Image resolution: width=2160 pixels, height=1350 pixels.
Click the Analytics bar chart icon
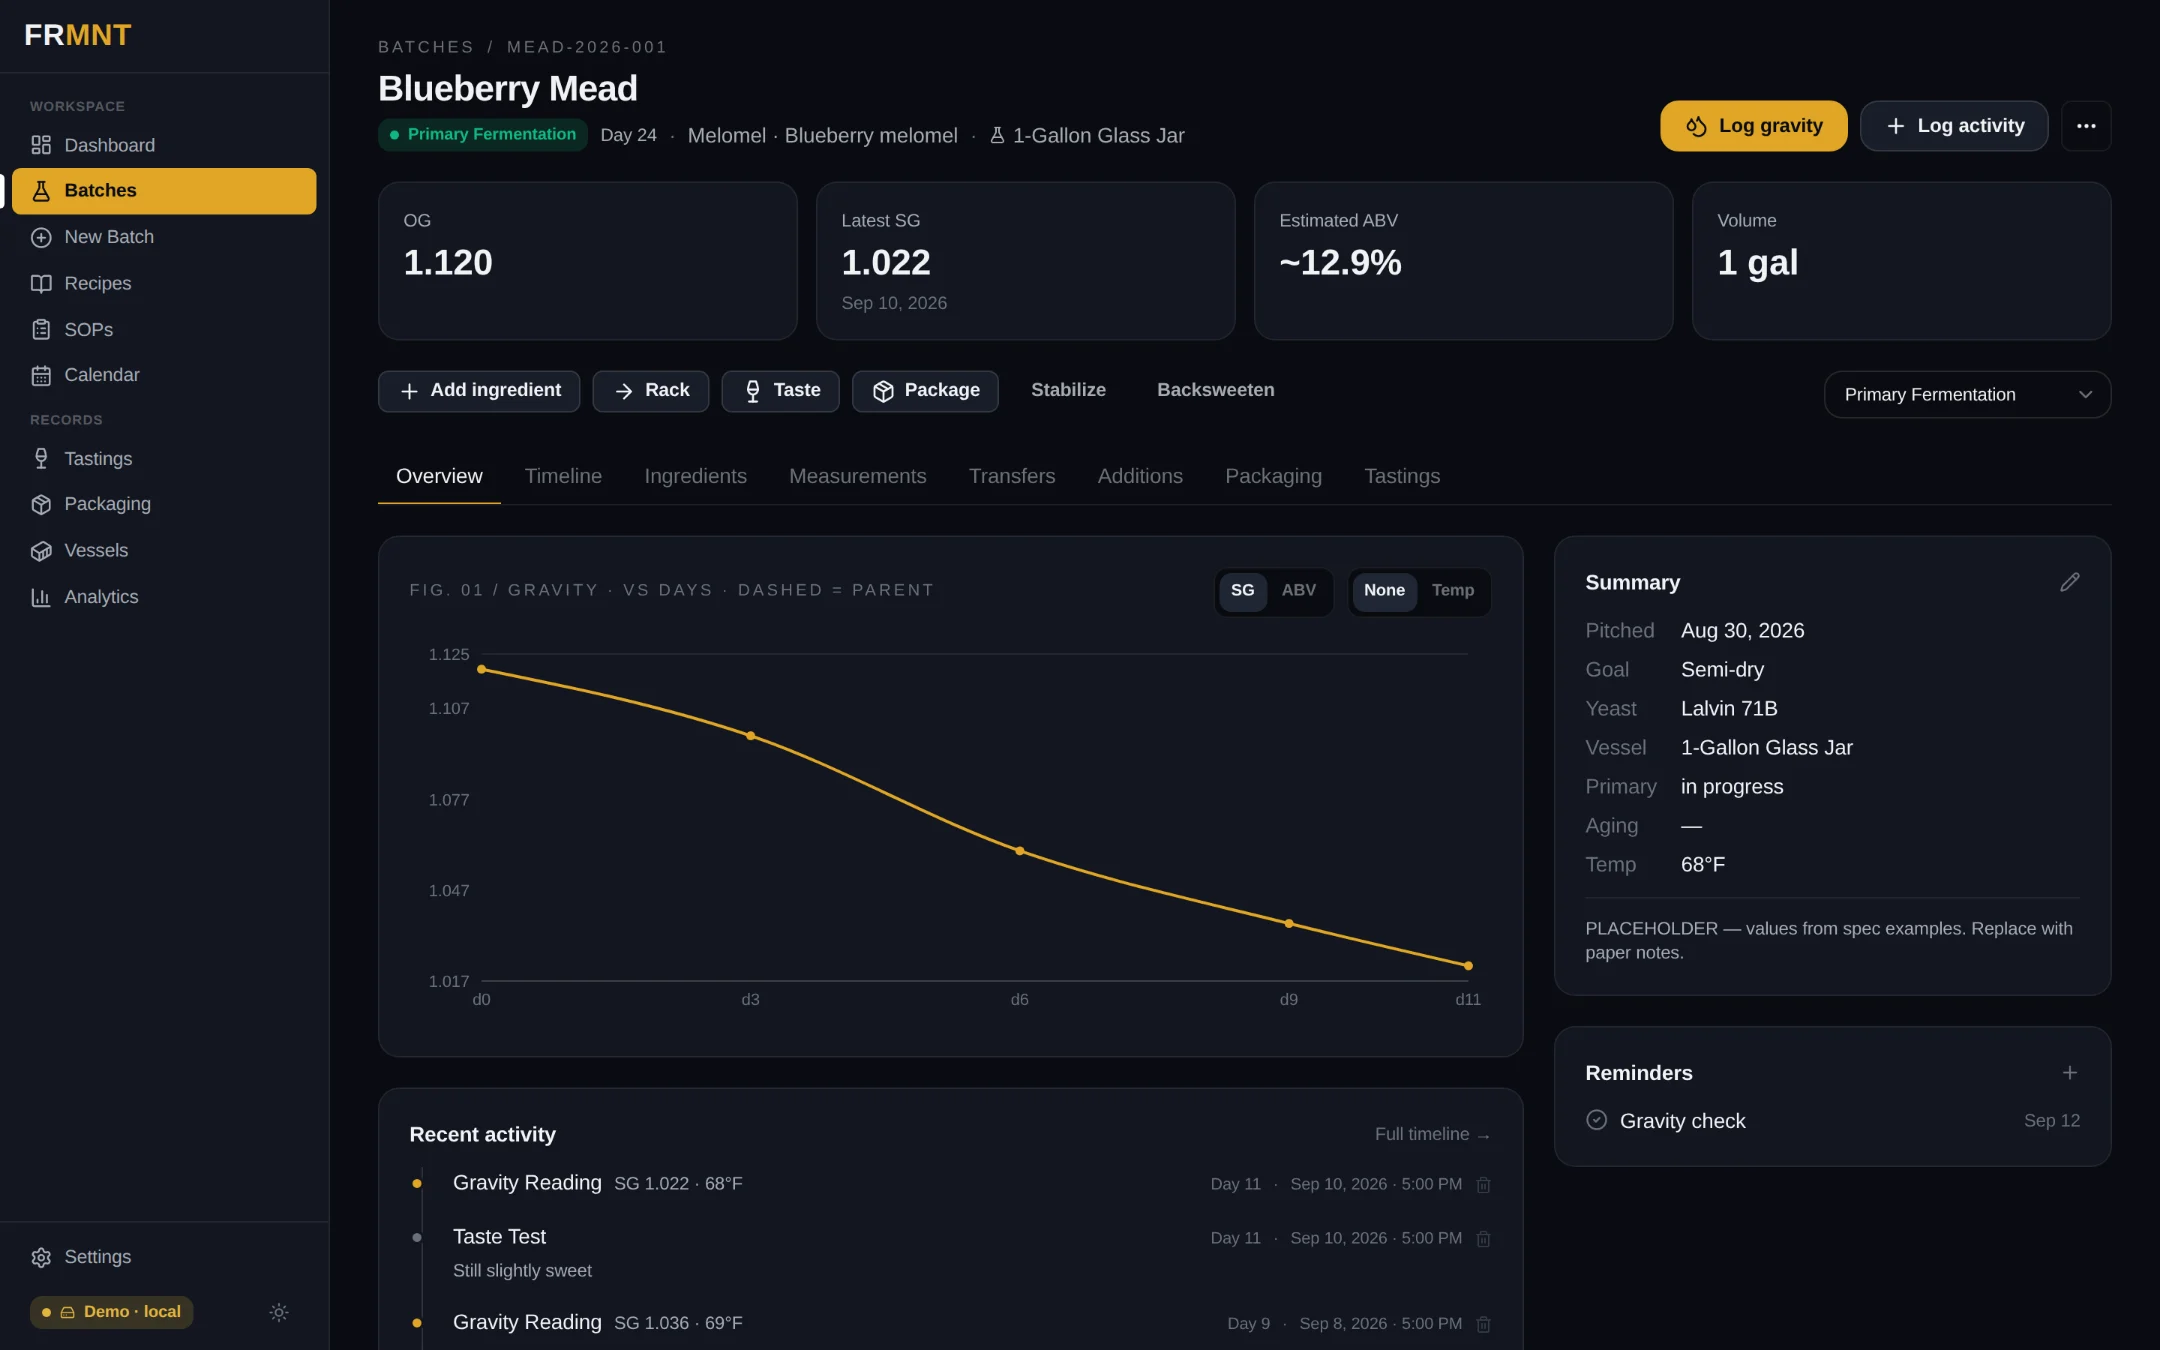(x=41, y=597)
